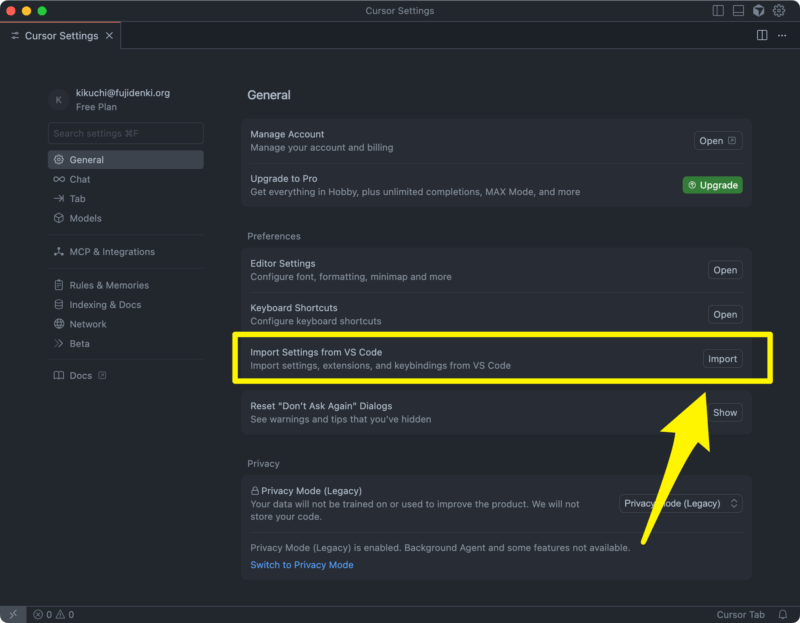The image size is (800, 623).
Task: Open more actions ellipsis in tab bar
Action: point(782,35)
